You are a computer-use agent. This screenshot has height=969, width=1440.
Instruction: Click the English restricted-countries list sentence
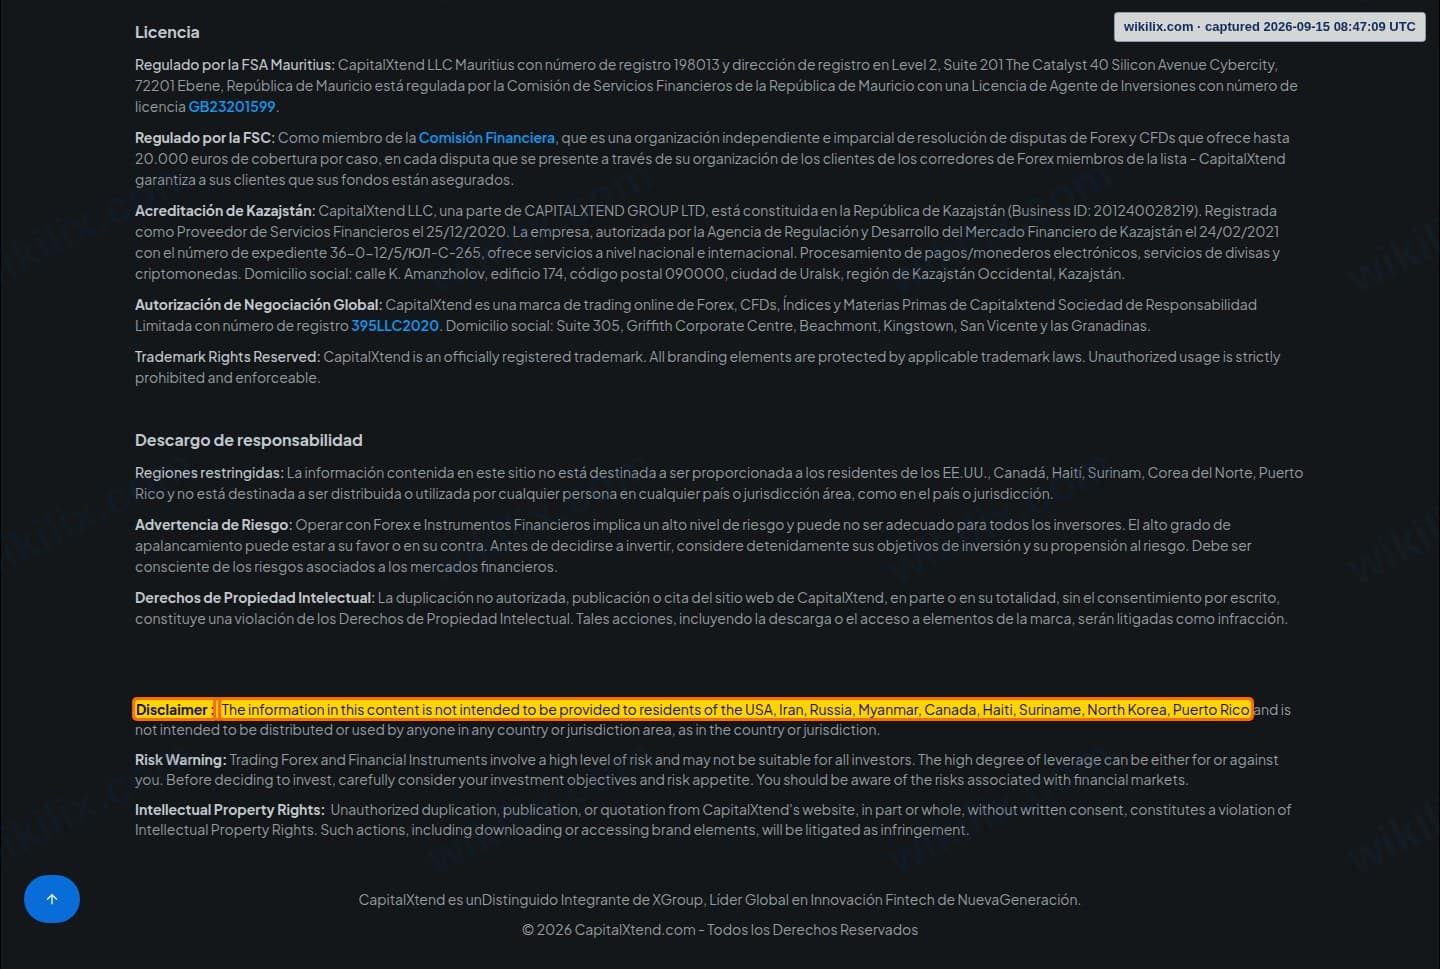pyautogui.click(x=735, y=710)
